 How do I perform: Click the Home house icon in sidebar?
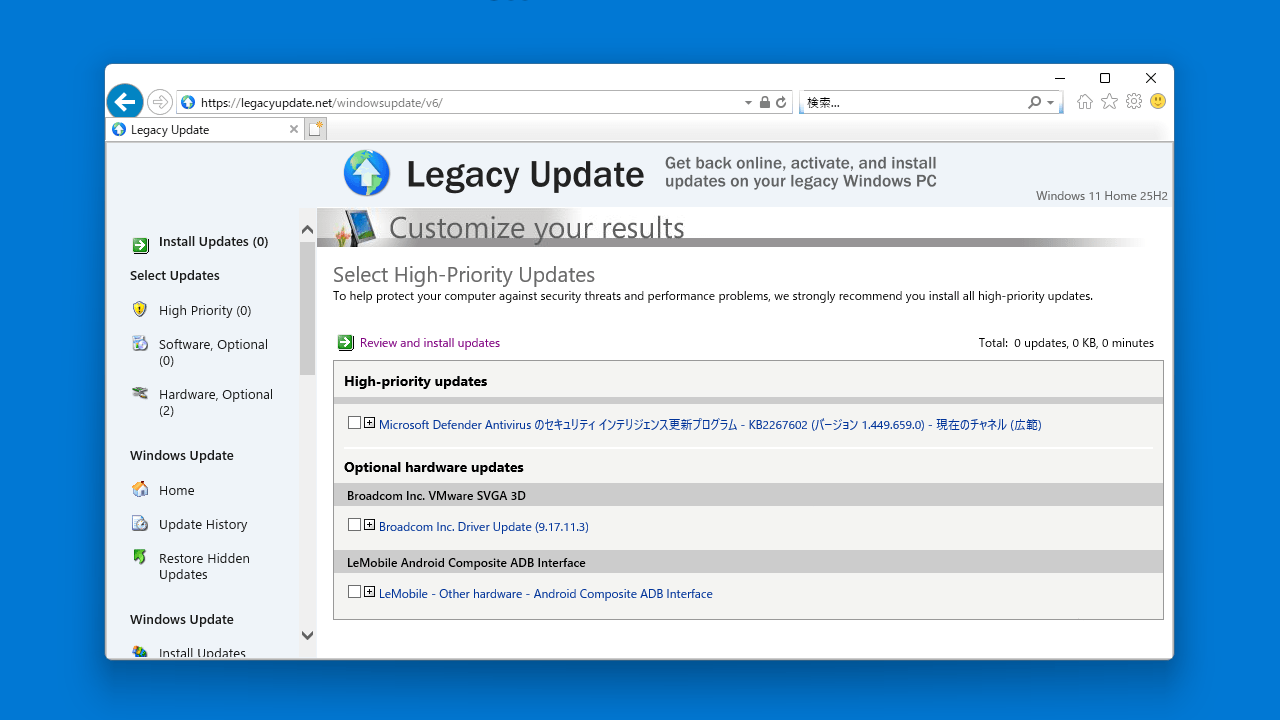coord(140,489)
